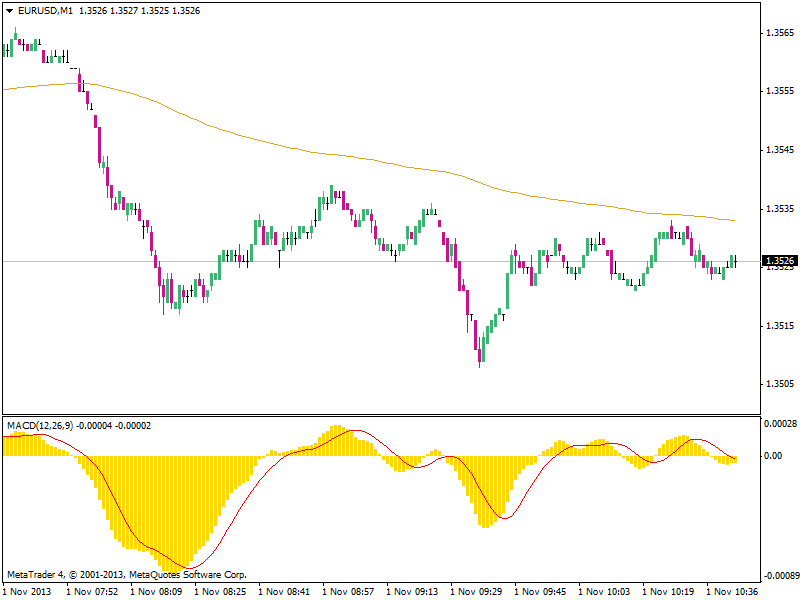
Task: Click the triangle arrow beside EURUSD,M1
Action: pyautogui.click(x=9, y=11)
